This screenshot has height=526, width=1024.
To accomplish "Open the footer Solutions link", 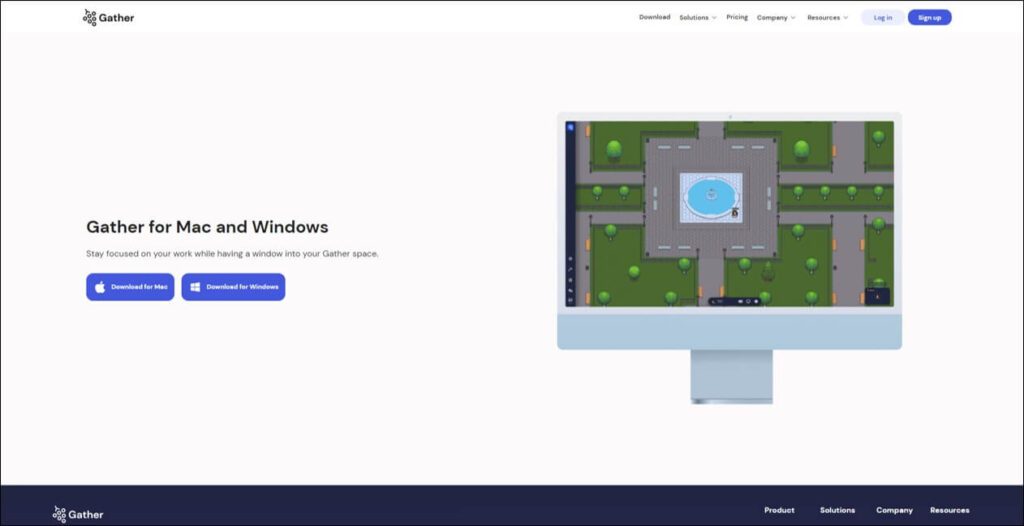I will [837, 510].
